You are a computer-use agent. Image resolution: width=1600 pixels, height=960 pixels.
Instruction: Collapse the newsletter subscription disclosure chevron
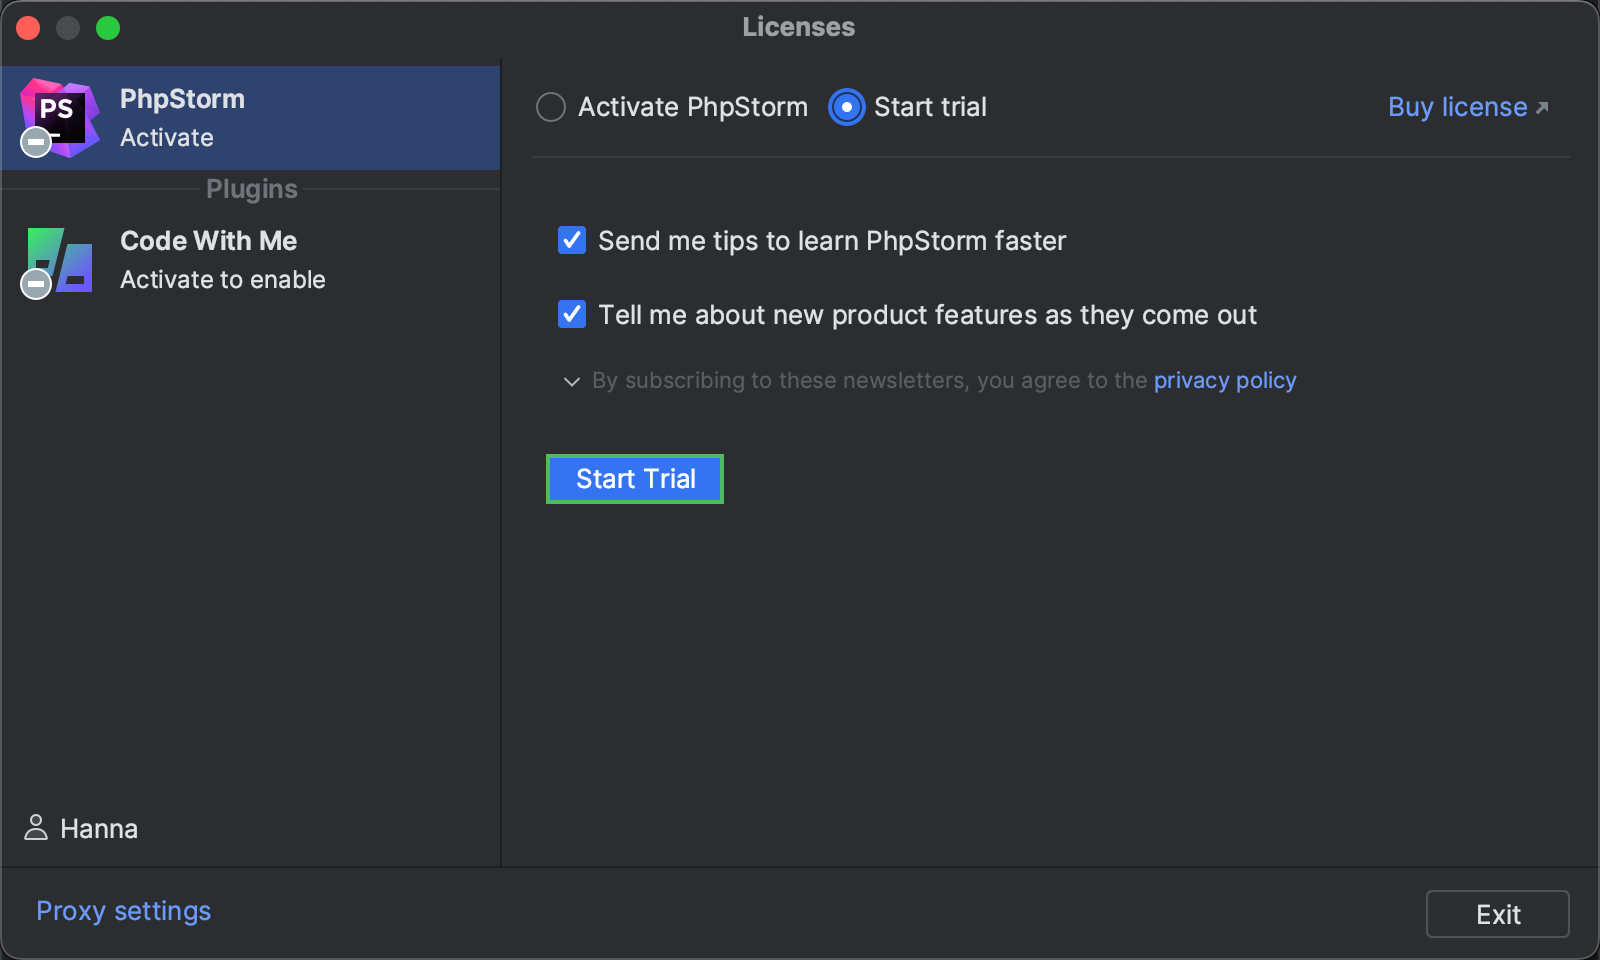click(570, 381)
